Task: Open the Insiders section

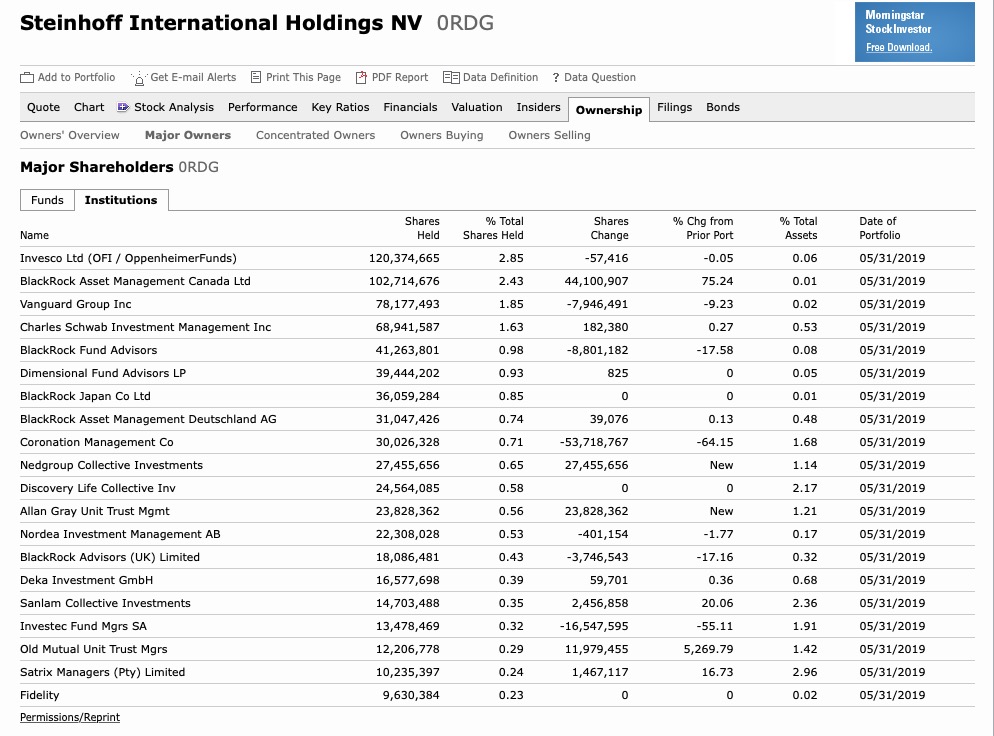Action: (538, 107)
